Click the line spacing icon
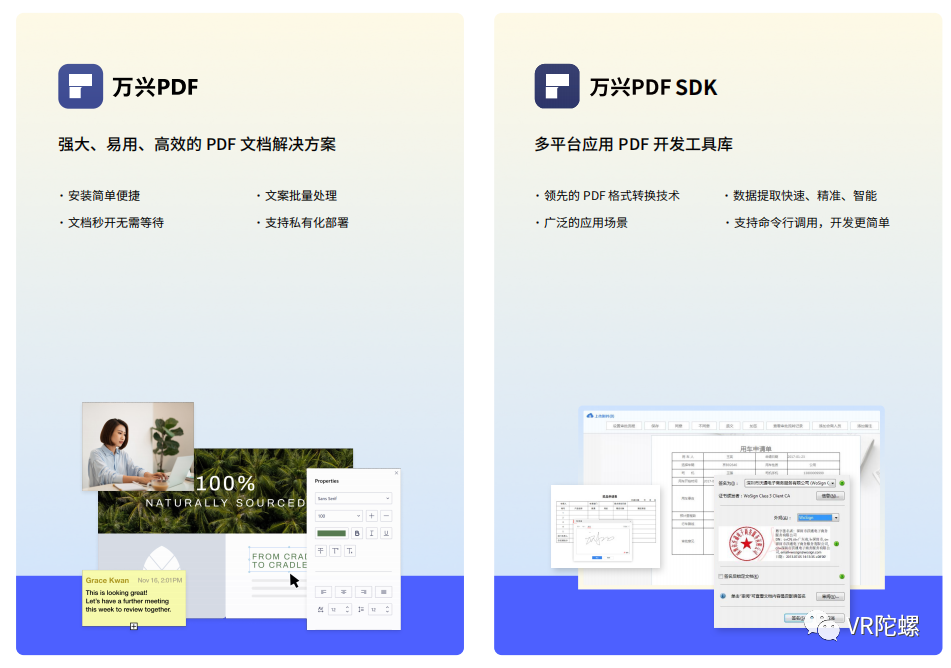The image size is (951, 668). 361,609
